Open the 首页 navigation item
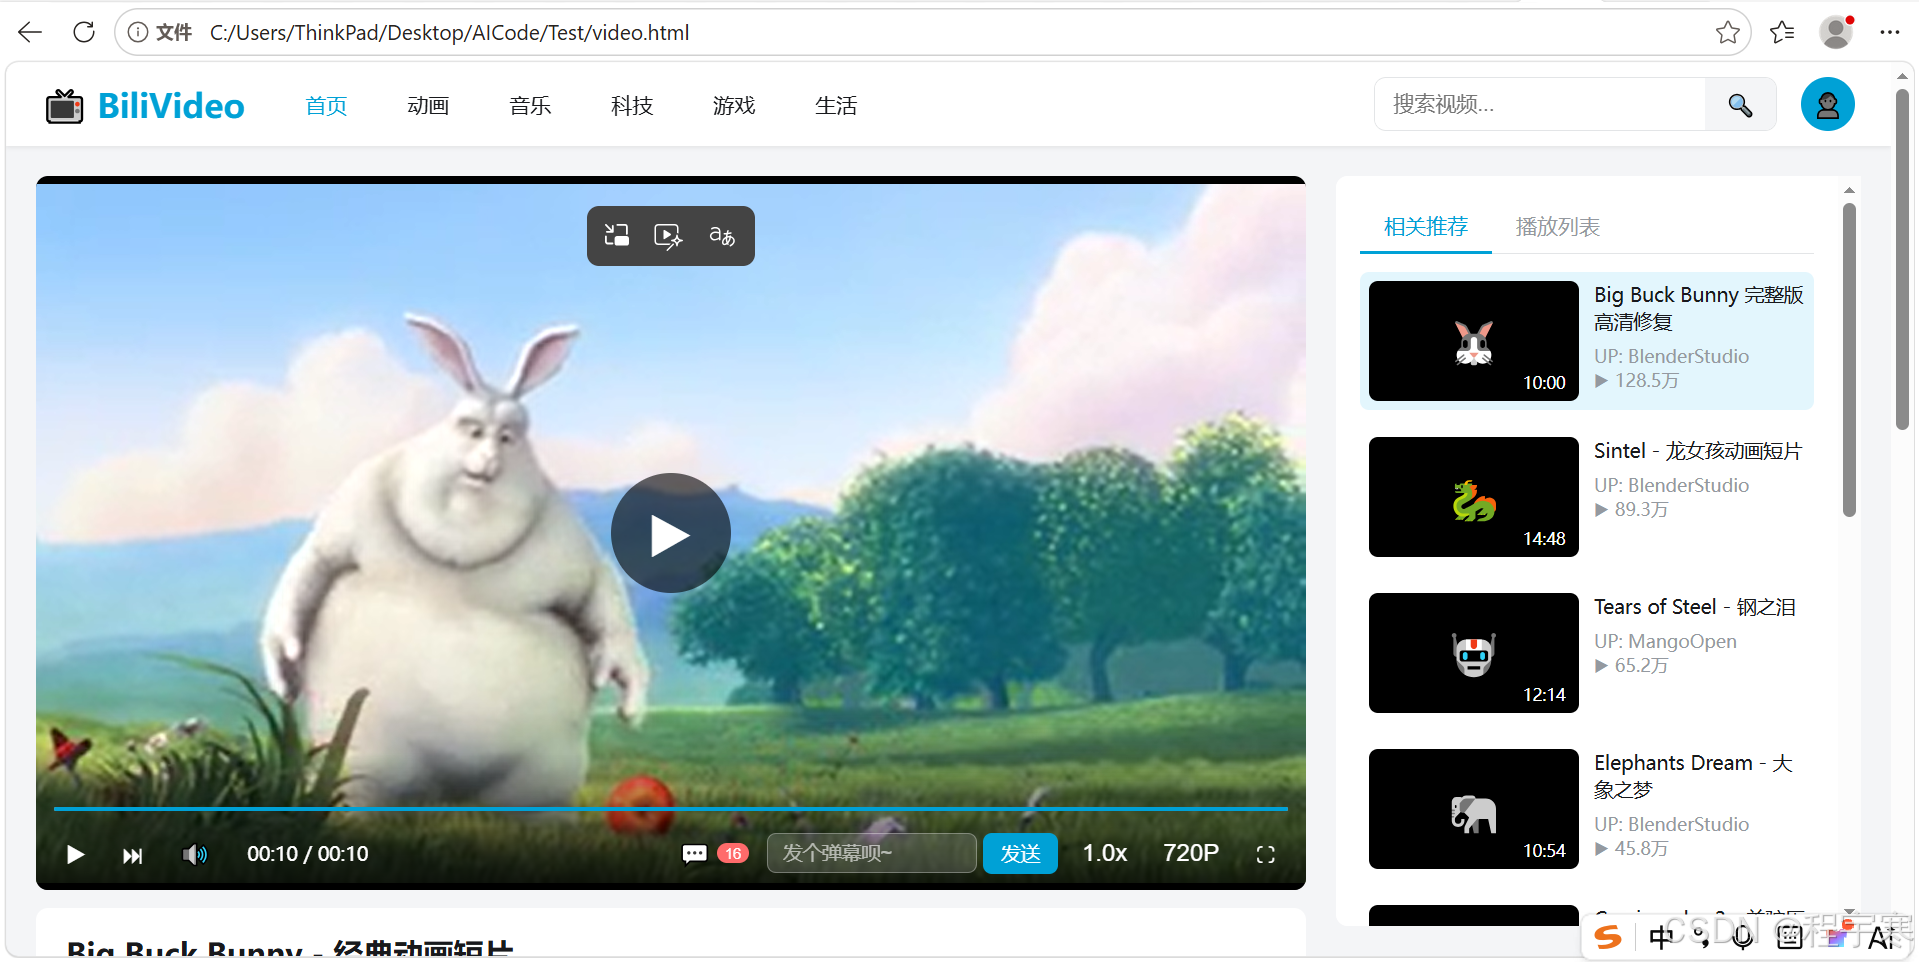This screenshot has height=962, width=1919. tap(326, 106)
